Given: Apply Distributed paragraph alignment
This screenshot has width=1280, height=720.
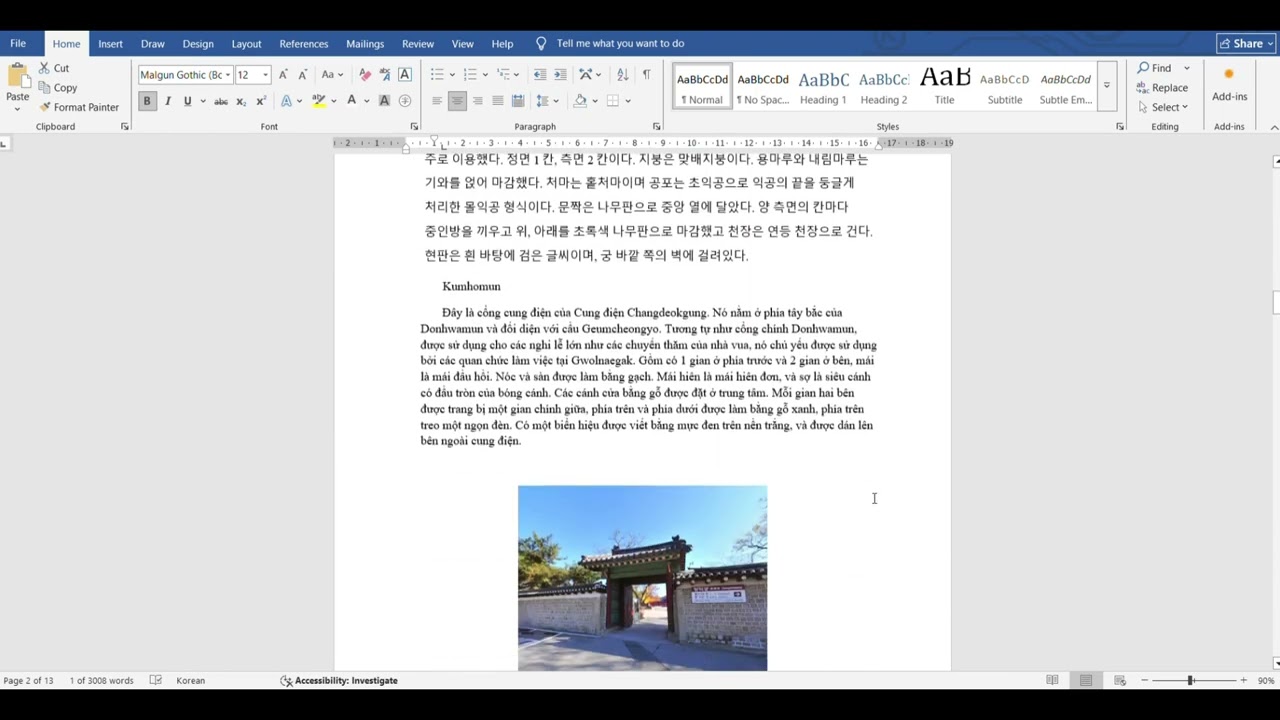Looking at the screenshot, I should pyautogui.click(x=518, y=101).
